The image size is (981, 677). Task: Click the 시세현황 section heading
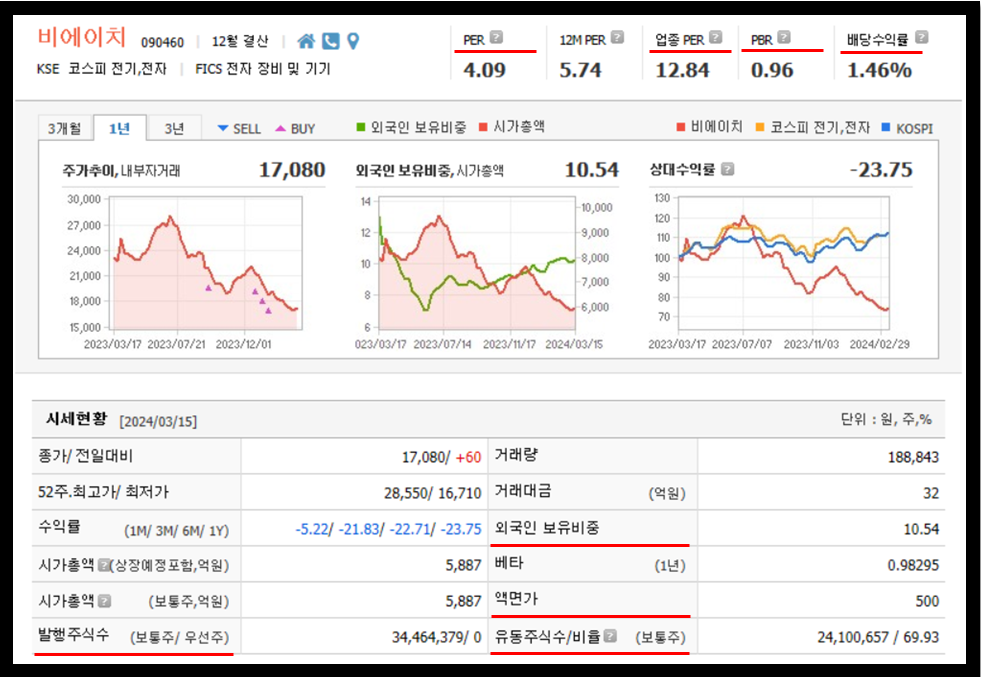pyautogui.click(x=76, y=419)
